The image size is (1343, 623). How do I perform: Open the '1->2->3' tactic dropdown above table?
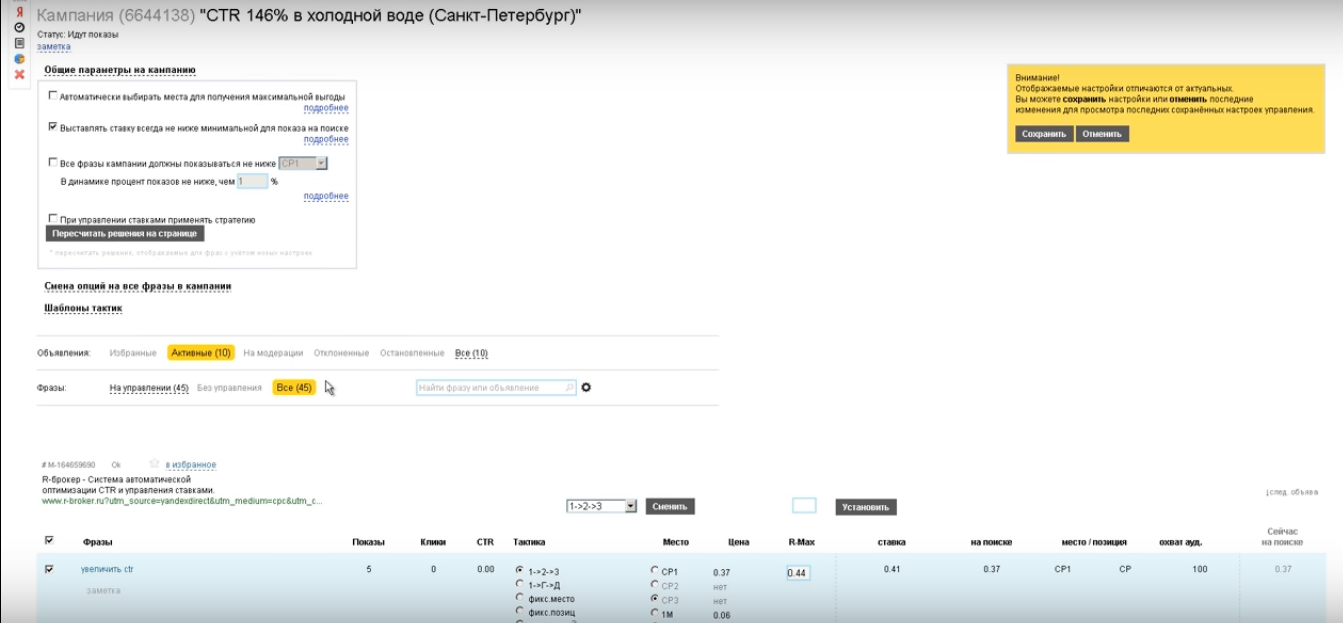[x=601, y=507]
